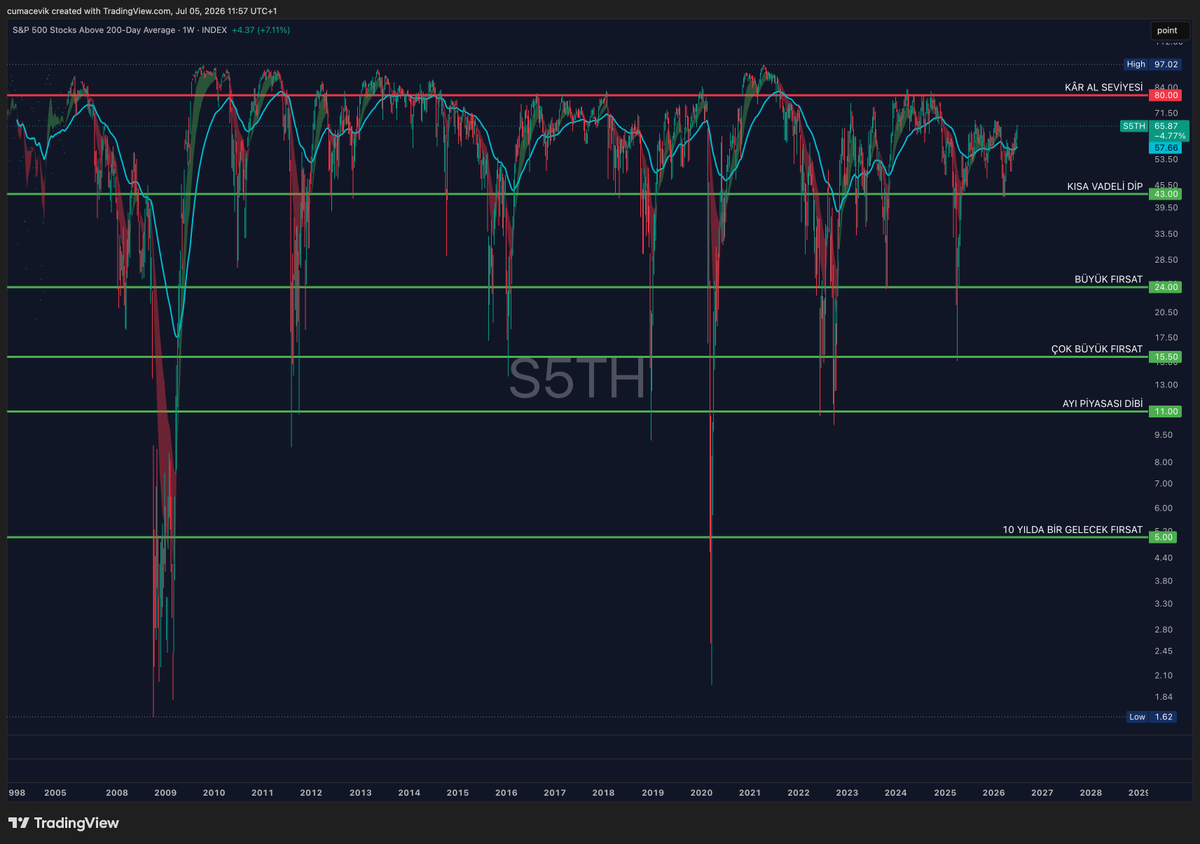Click the green 5.00 price tag

[x=1165, y=537]
